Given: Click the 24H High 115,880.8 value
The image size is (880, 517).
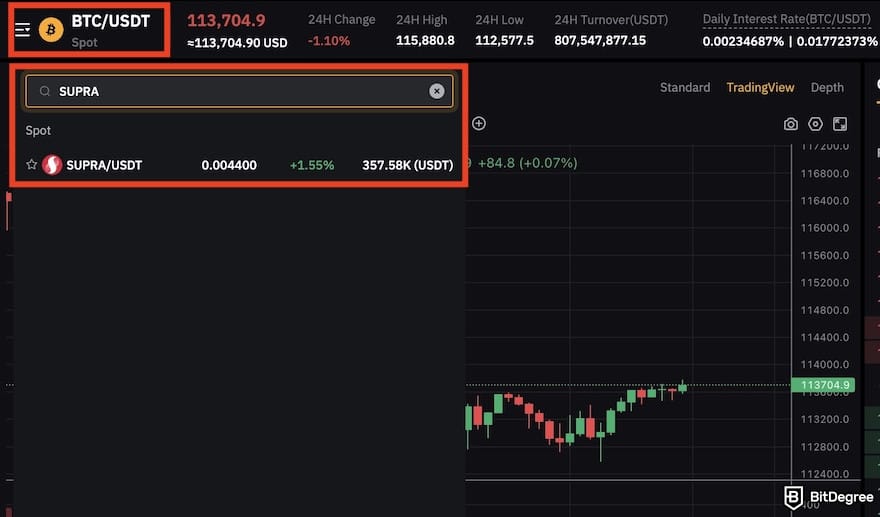Looking at the screenshot, I should [x=425, y=40].
